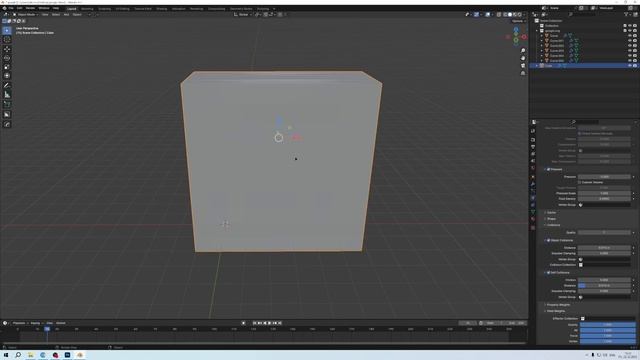
Task: Open the timeline Playback menu
Action: click(20, 323)
